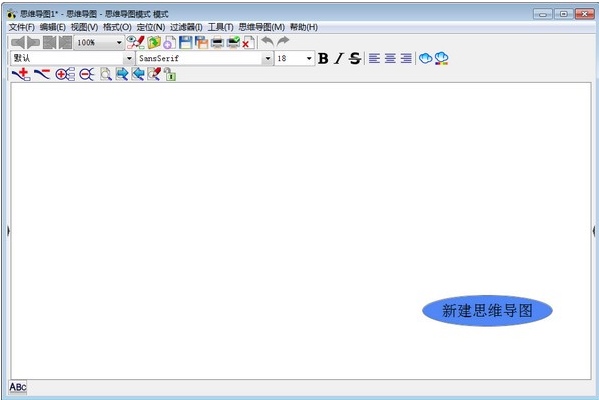
Task: Center align node text
Action: click(390, 58)
